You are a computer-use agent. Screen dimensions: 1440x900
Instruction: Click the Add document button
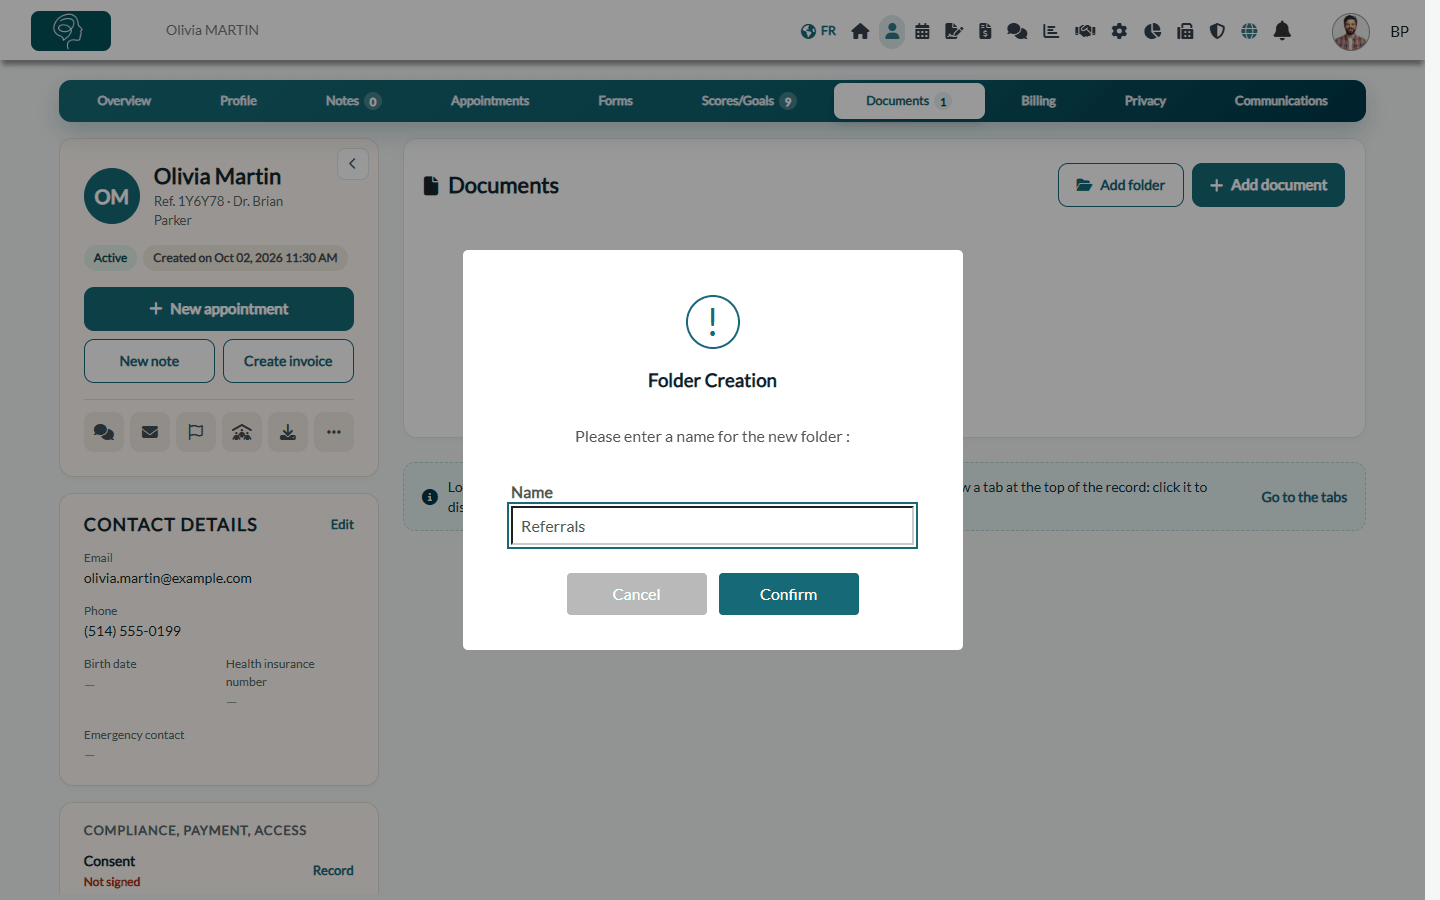1268,185
